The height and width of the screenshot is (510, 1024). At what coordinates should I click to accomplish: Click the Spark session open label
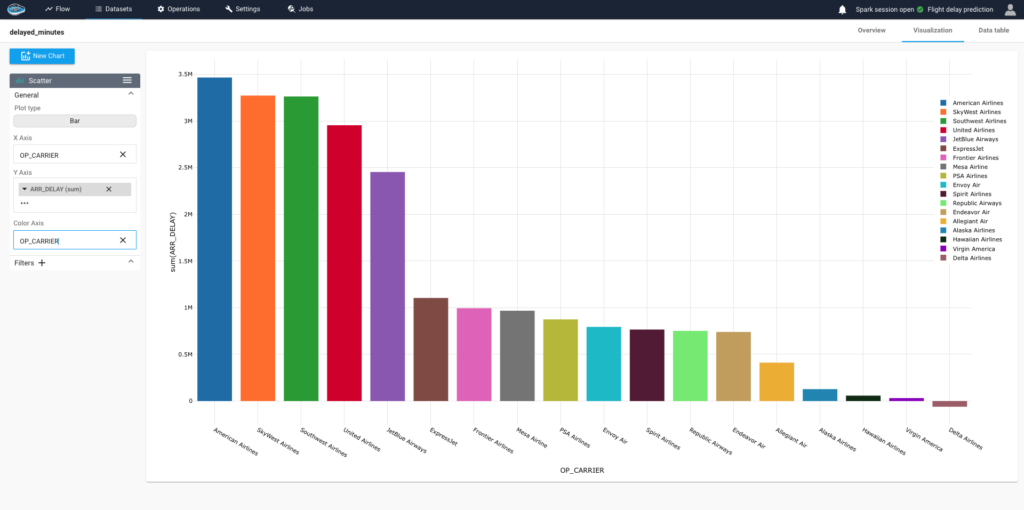(x=884, y=10)
